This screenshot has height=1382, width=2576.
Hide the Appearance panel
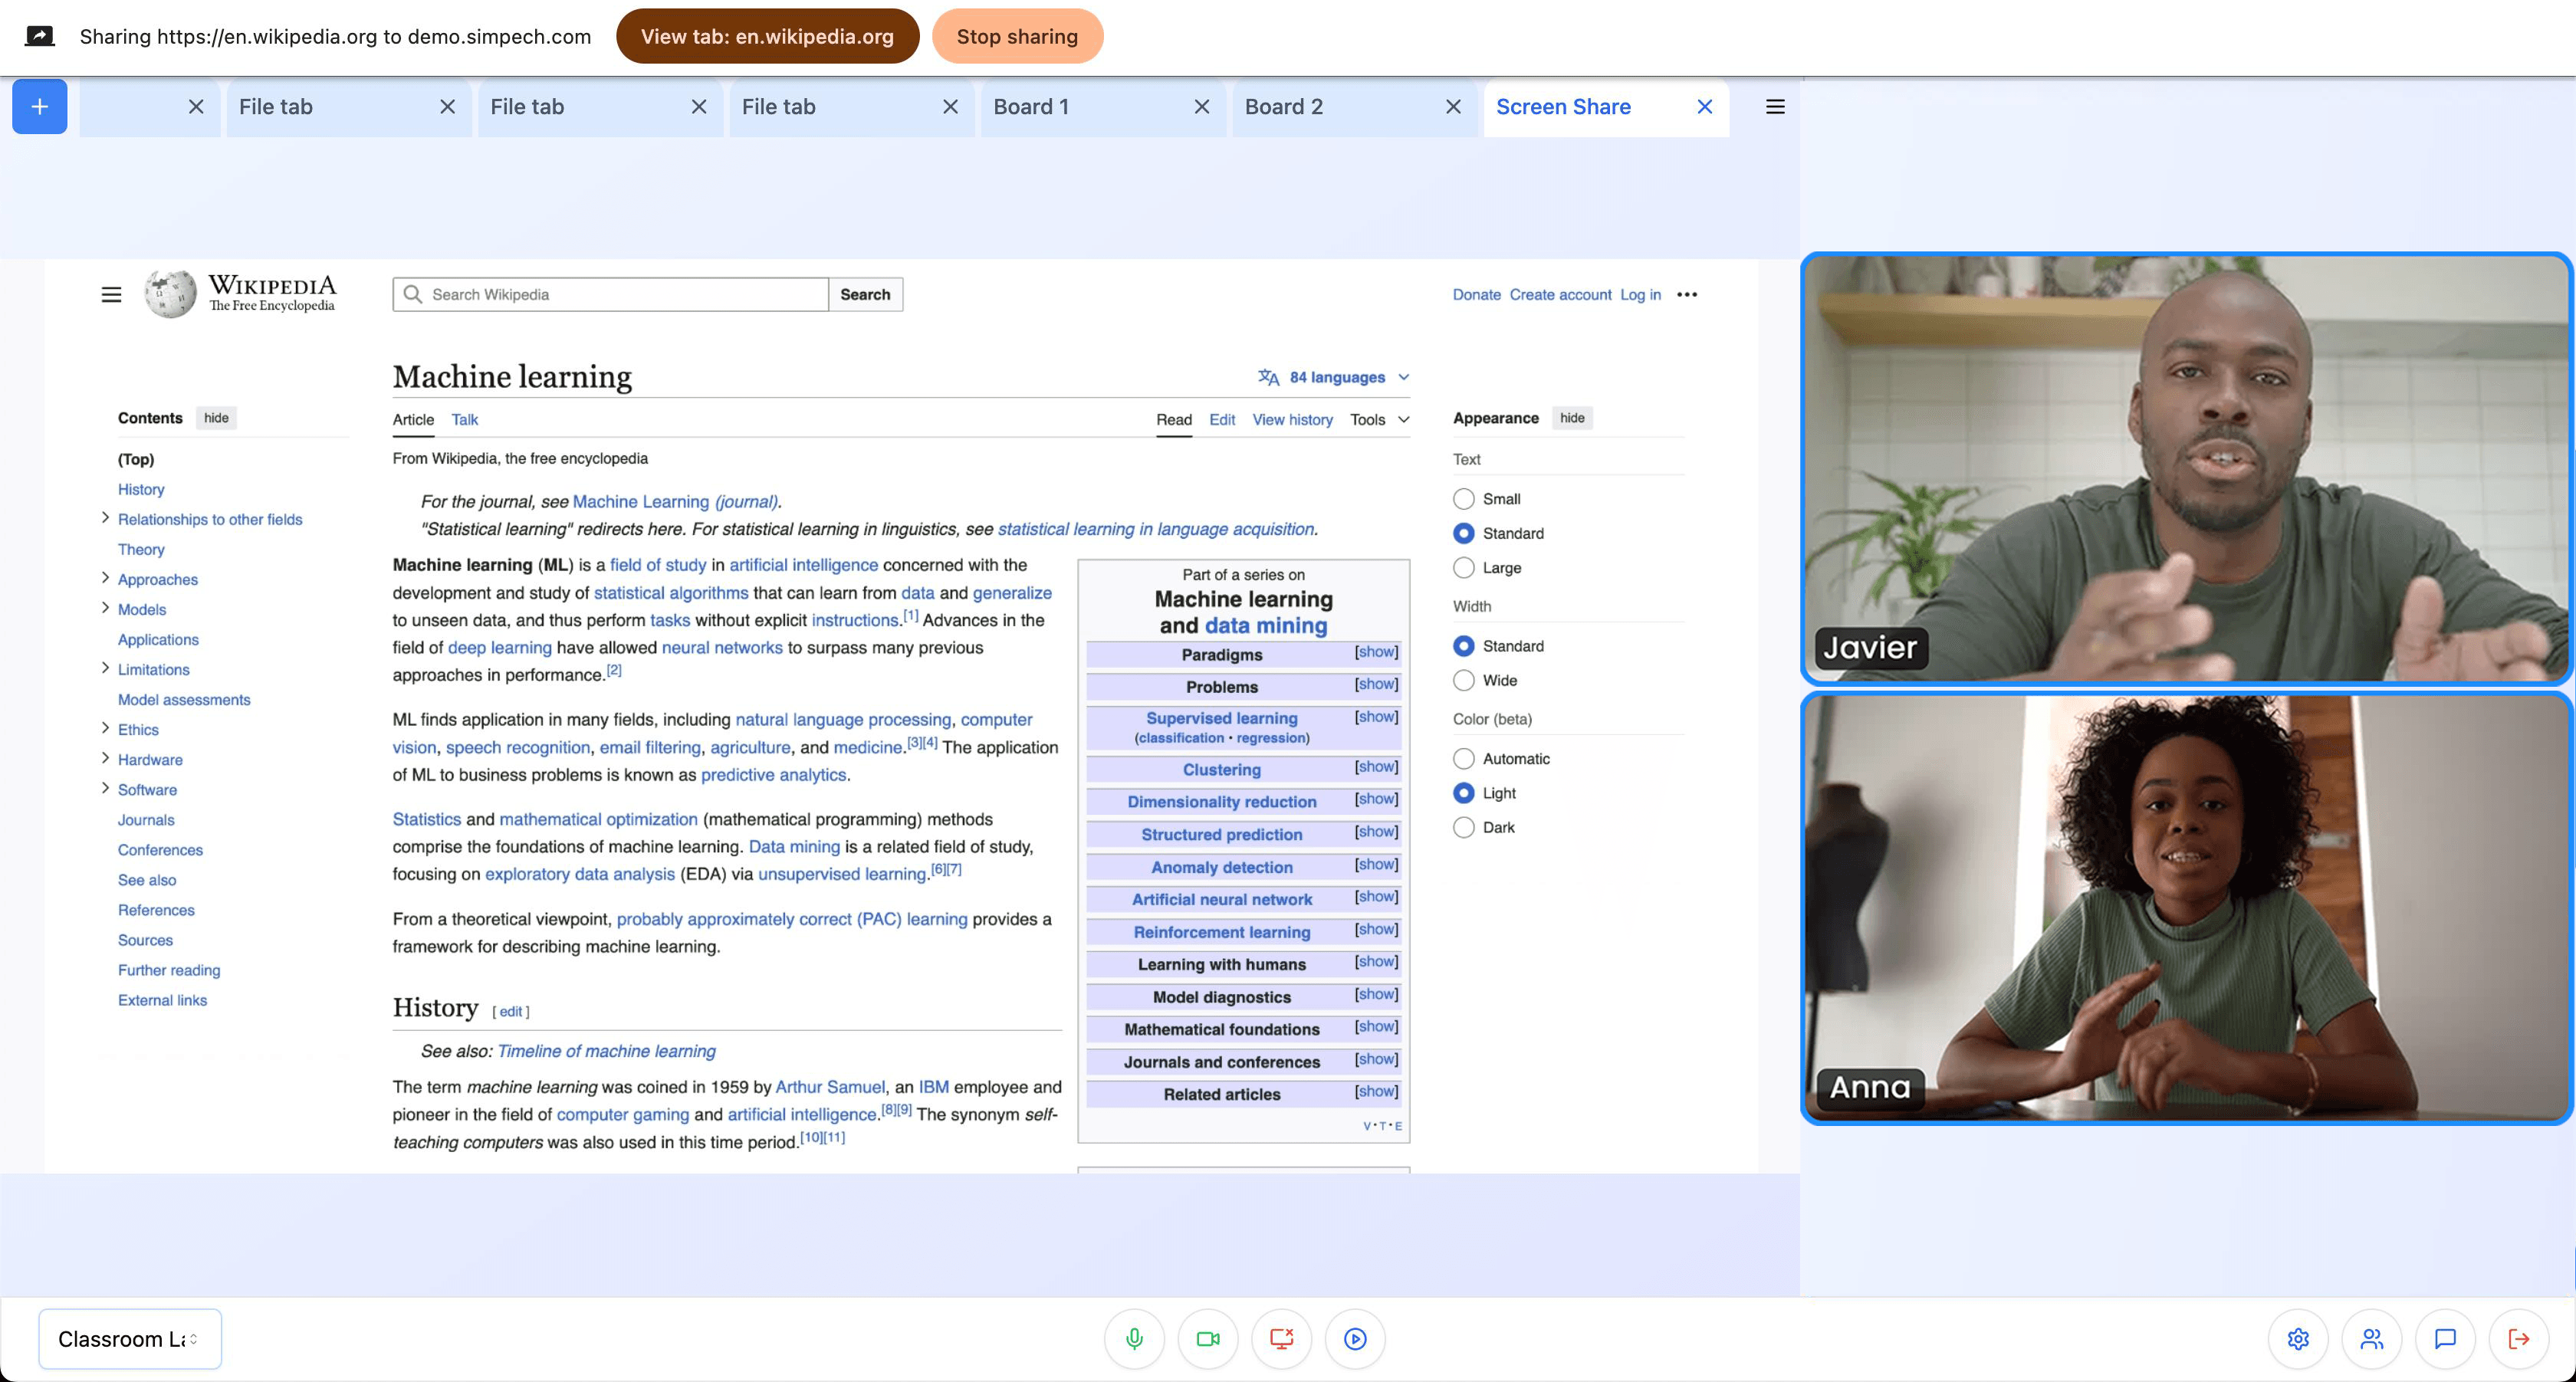[x=1572, y=418]
